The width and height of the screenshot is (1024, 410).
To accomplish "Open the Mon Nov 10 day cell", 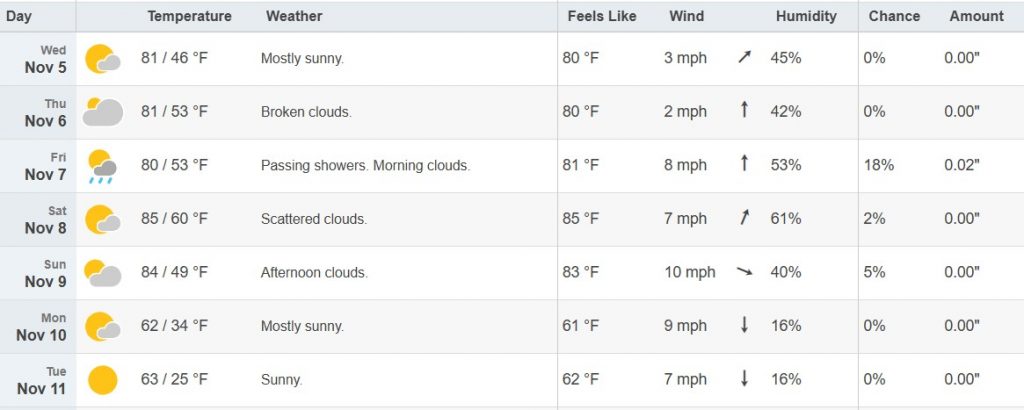I will (42, 326).
